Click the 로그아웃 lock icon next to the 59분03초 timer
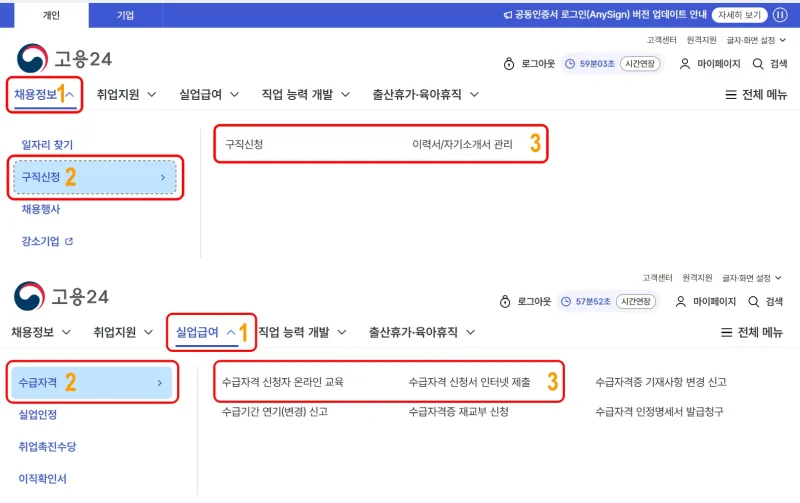 click(509, 64)
